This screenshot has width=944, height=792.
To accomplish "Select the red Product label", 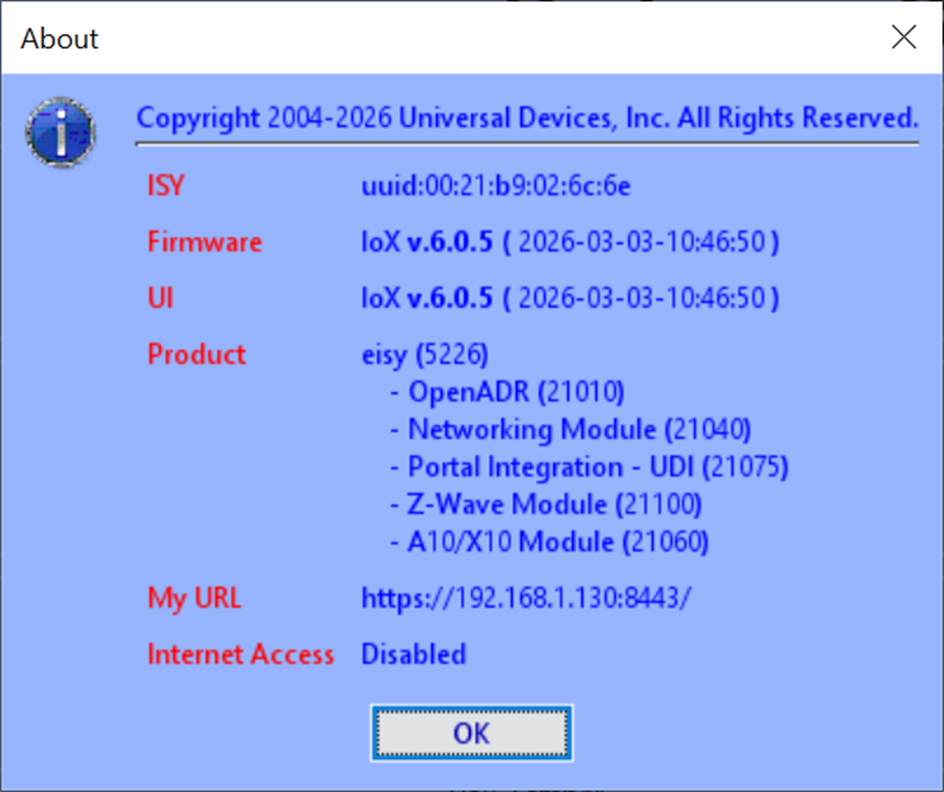I will tap(196, 354).
